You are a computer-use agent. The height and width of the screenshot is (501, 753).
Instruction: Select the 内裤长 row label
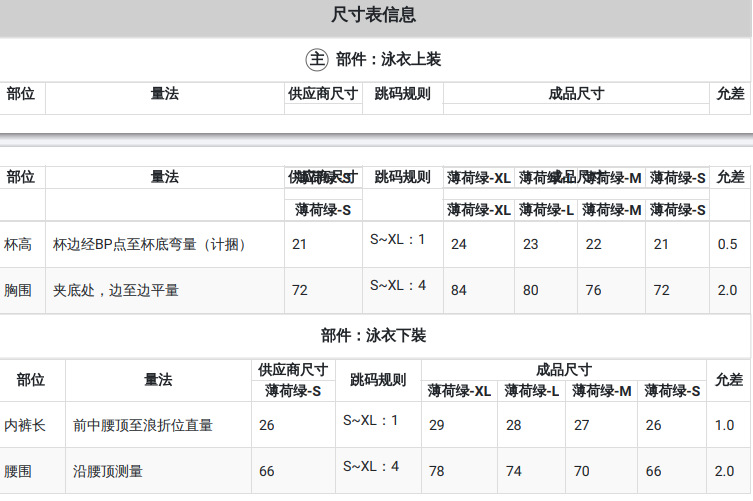(25, 426)
